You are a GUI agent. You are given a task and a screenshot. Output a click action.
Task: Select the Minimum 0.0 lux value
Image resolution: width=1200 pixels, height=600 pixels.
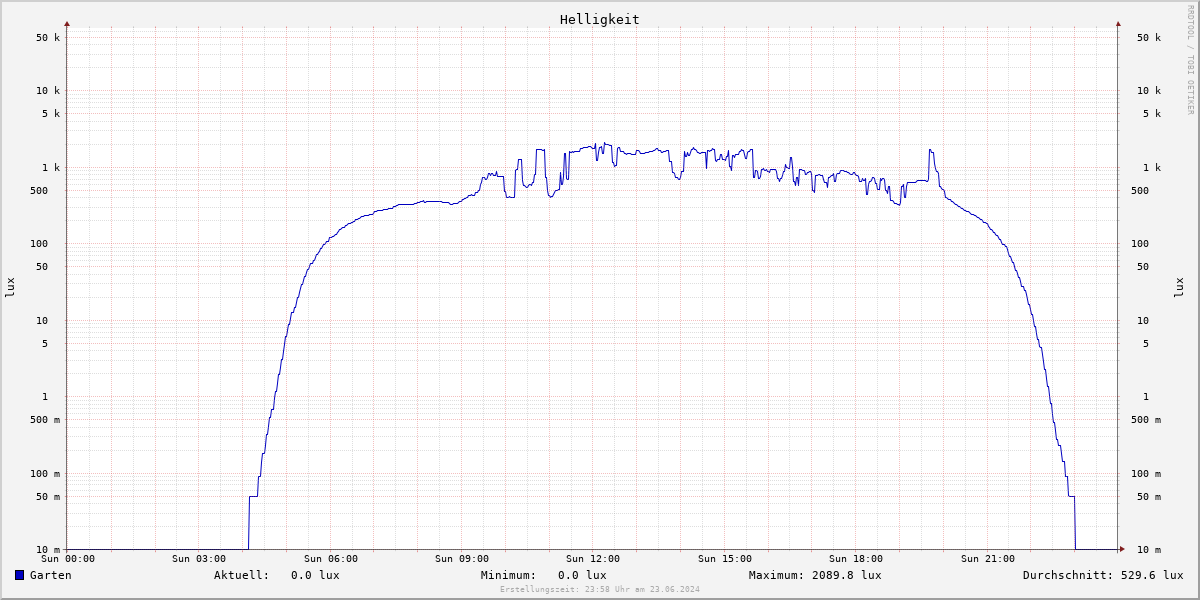pyautogui.click(x=582, y=575)
